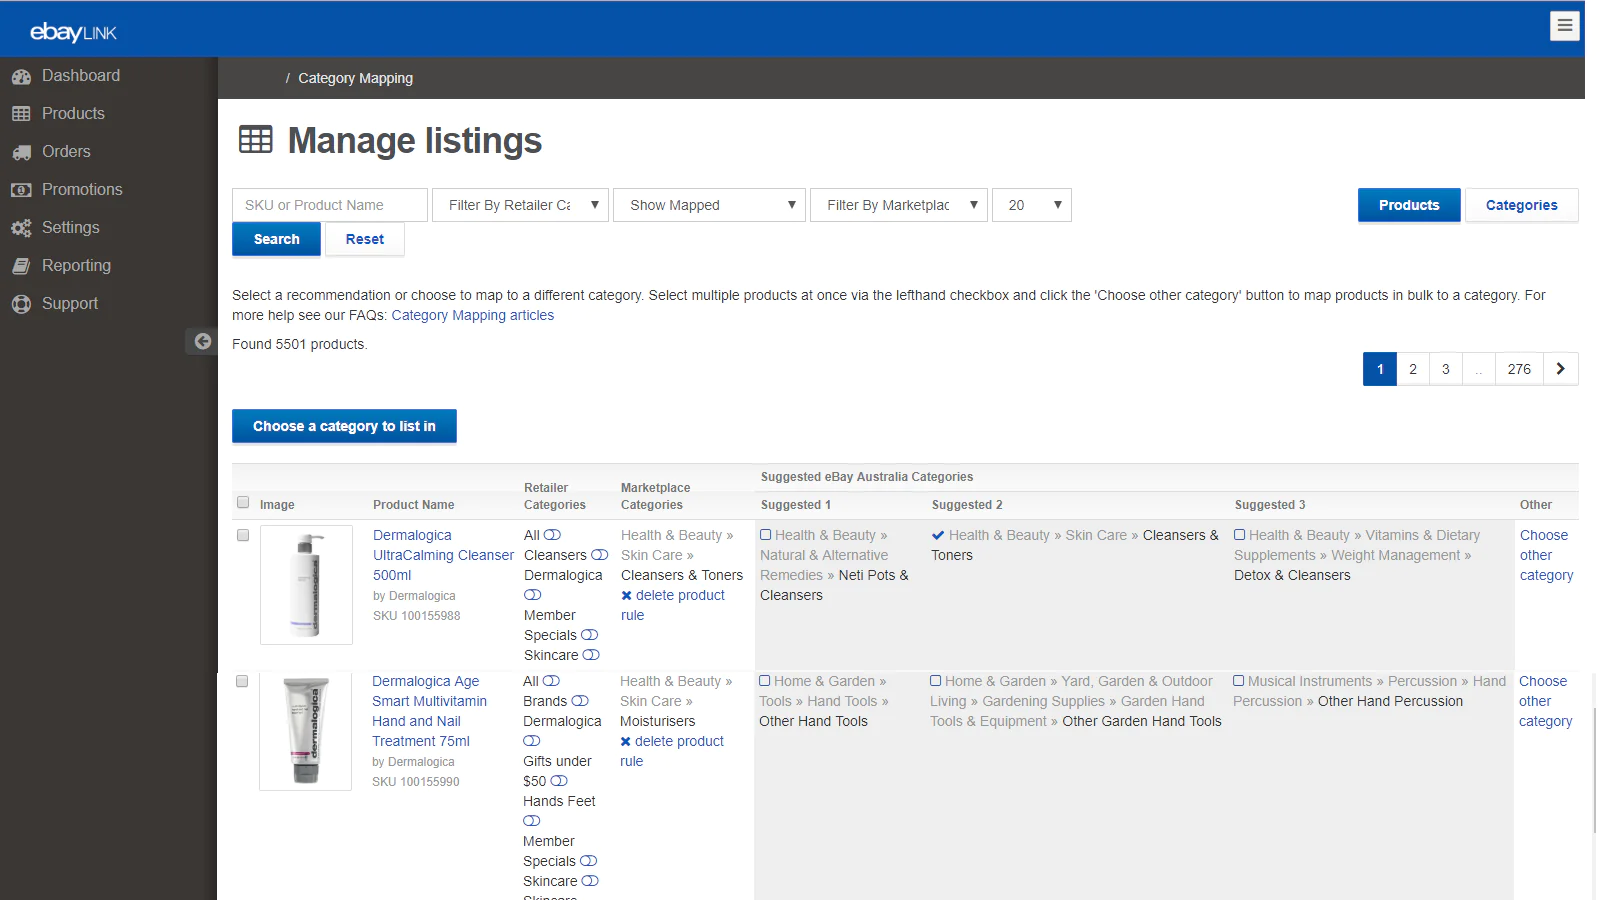The image size is (1600, 900).
Task: Check the Dermalogica Age Smart Multivitamin row checkbox
Action: point(242,682)
